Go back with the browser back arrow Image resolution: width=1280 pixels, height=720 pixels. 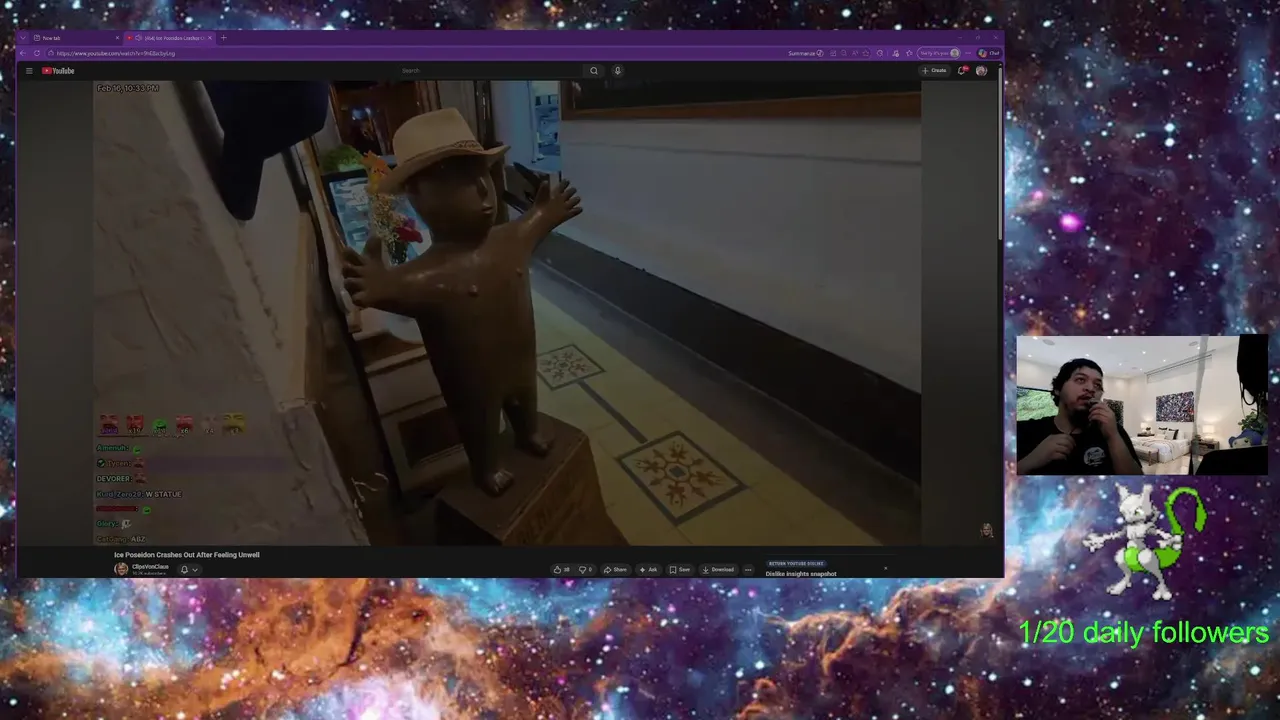click(x=23, y=53)
